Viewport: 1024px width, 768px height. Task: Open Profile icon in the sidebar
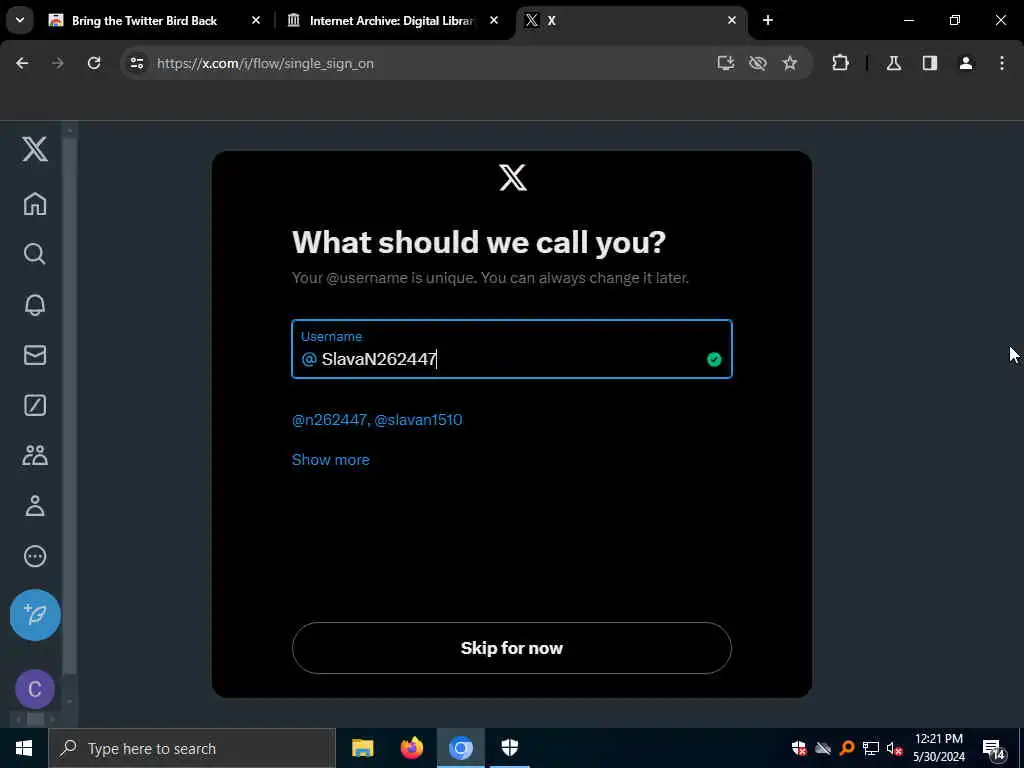(x=35, y=505)
